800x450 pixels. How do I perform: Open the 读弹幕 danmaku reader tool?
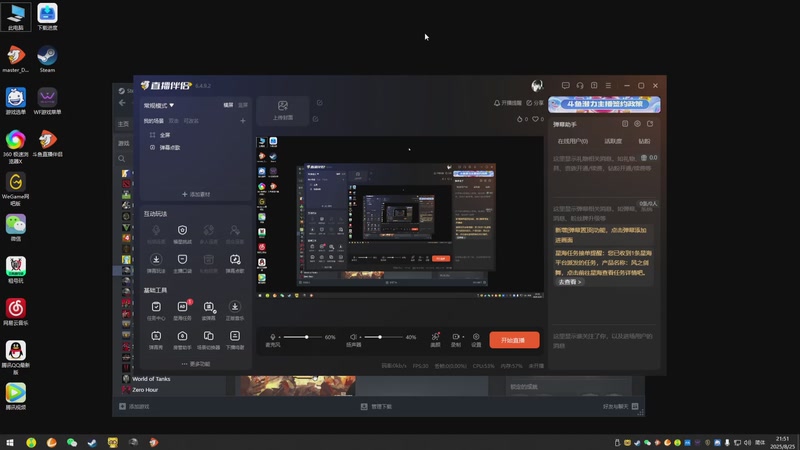click(209, 310)
